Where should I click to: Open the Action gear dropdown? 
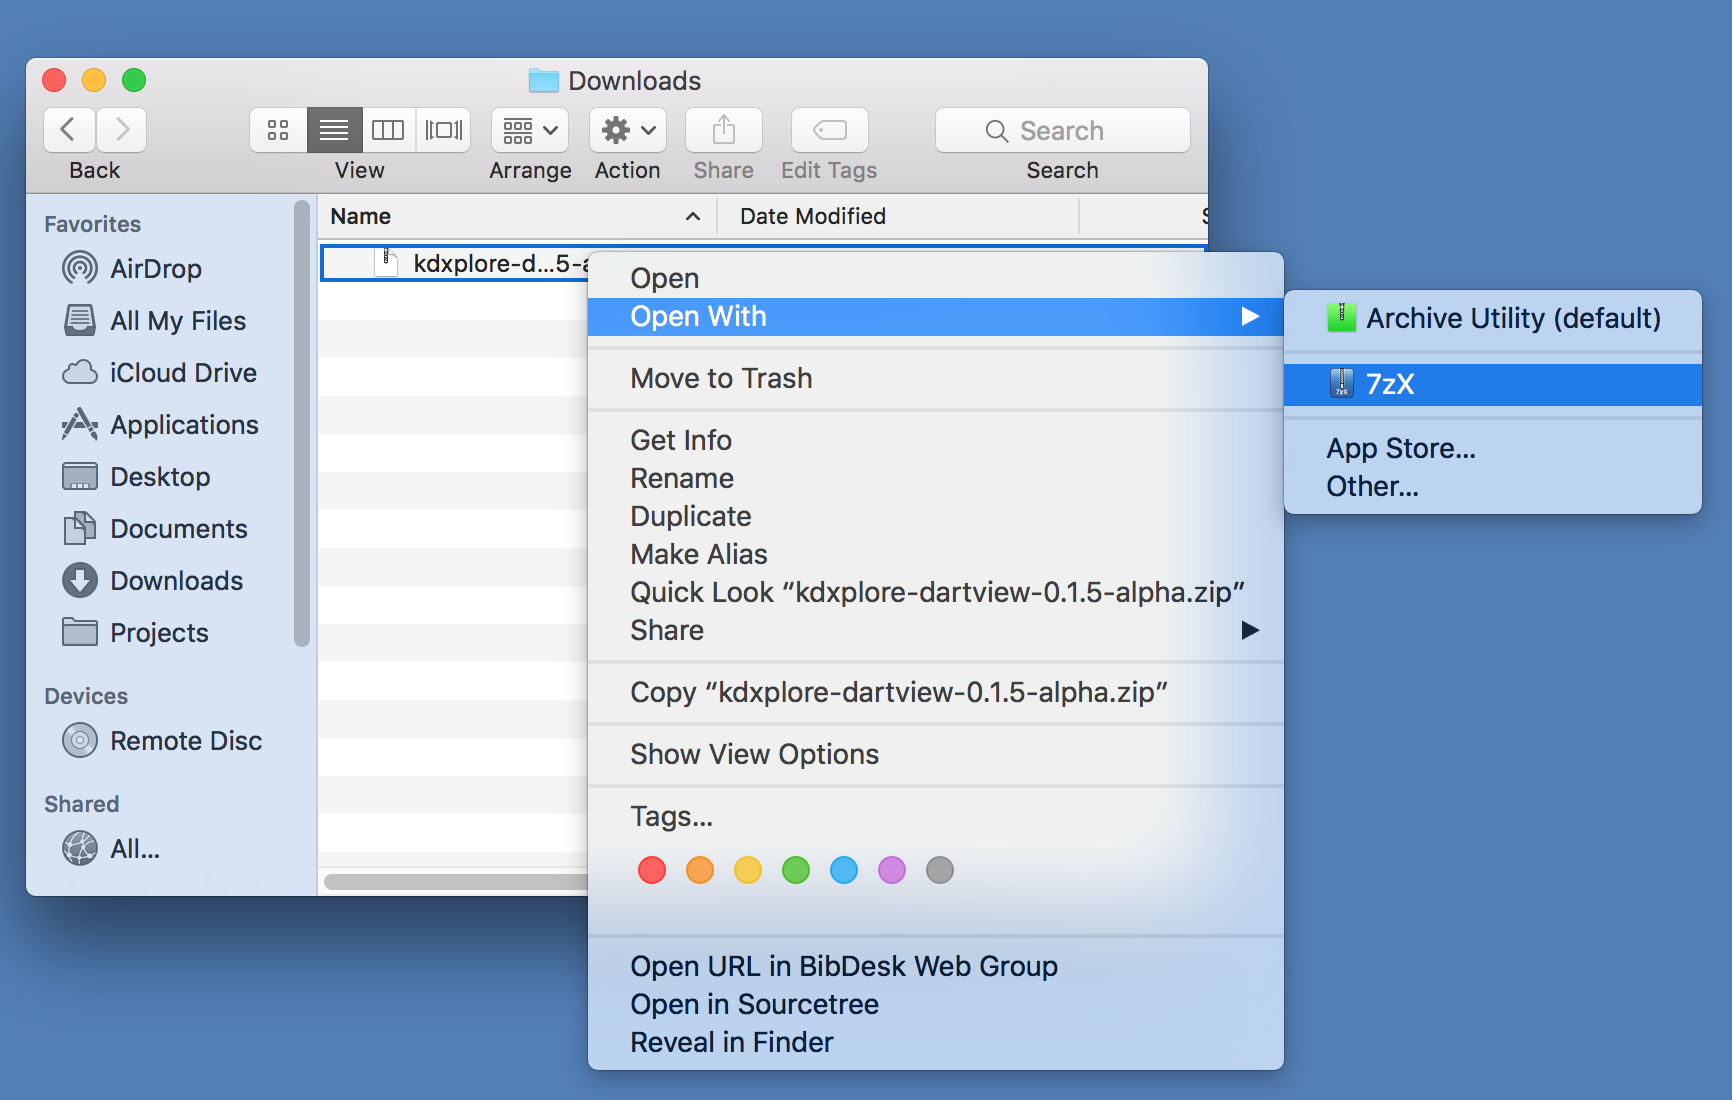click(628, 130)
